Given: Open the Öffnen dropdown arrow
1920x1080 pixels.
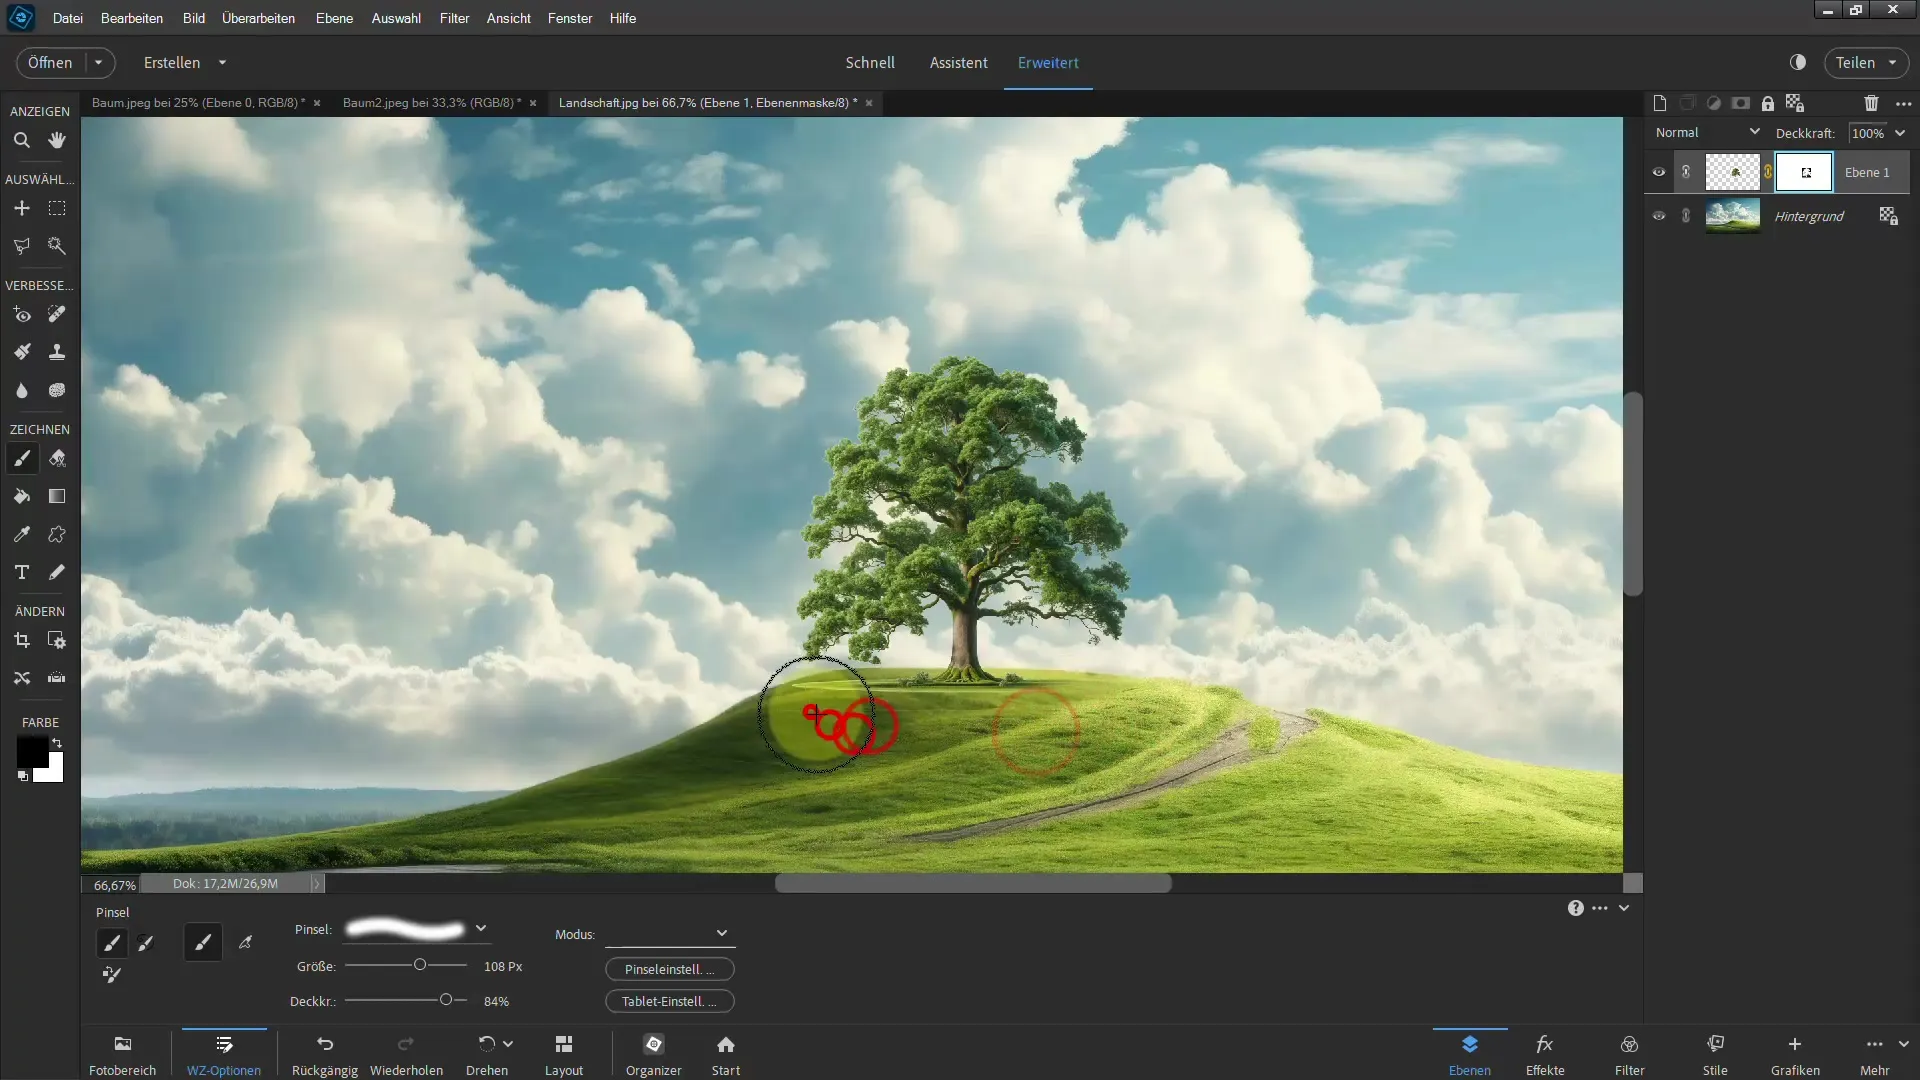Looking at the screenshot, I should 98,62.
